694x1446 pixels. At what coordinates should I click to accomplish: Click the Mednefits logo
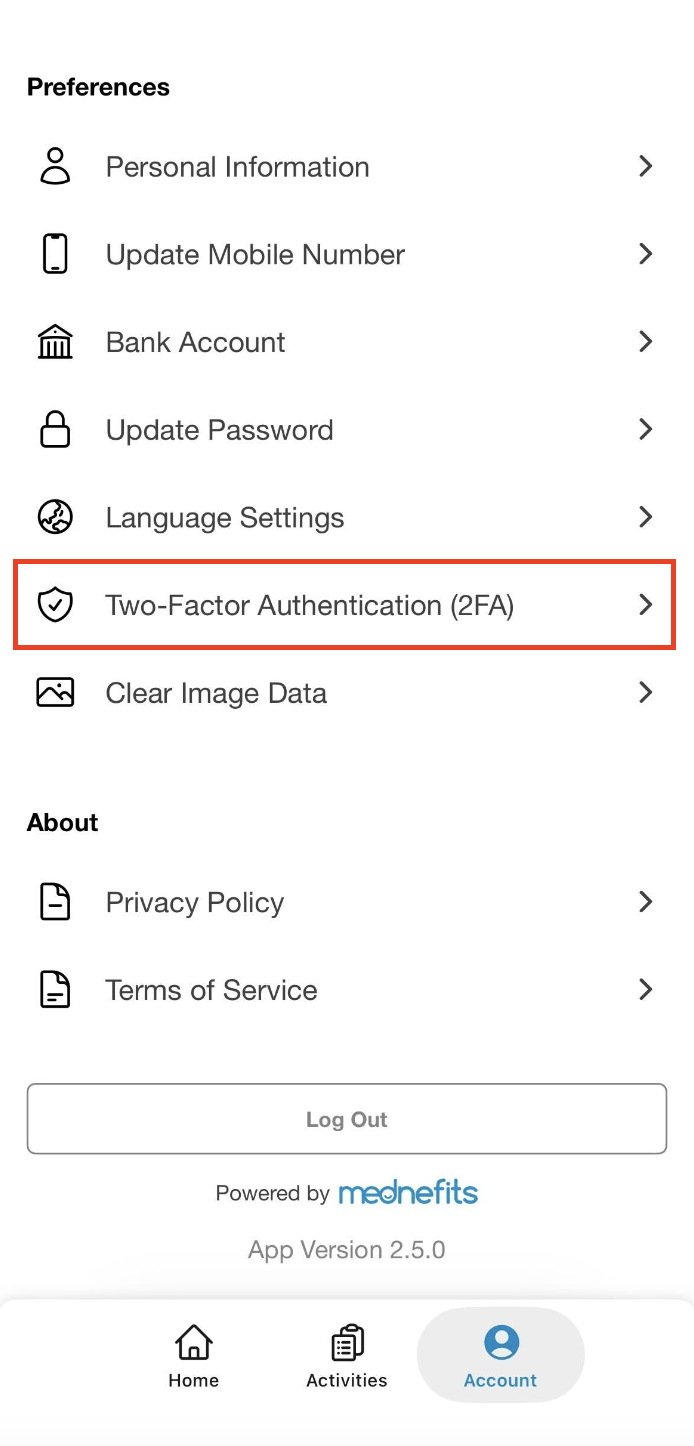point(408,1193)
